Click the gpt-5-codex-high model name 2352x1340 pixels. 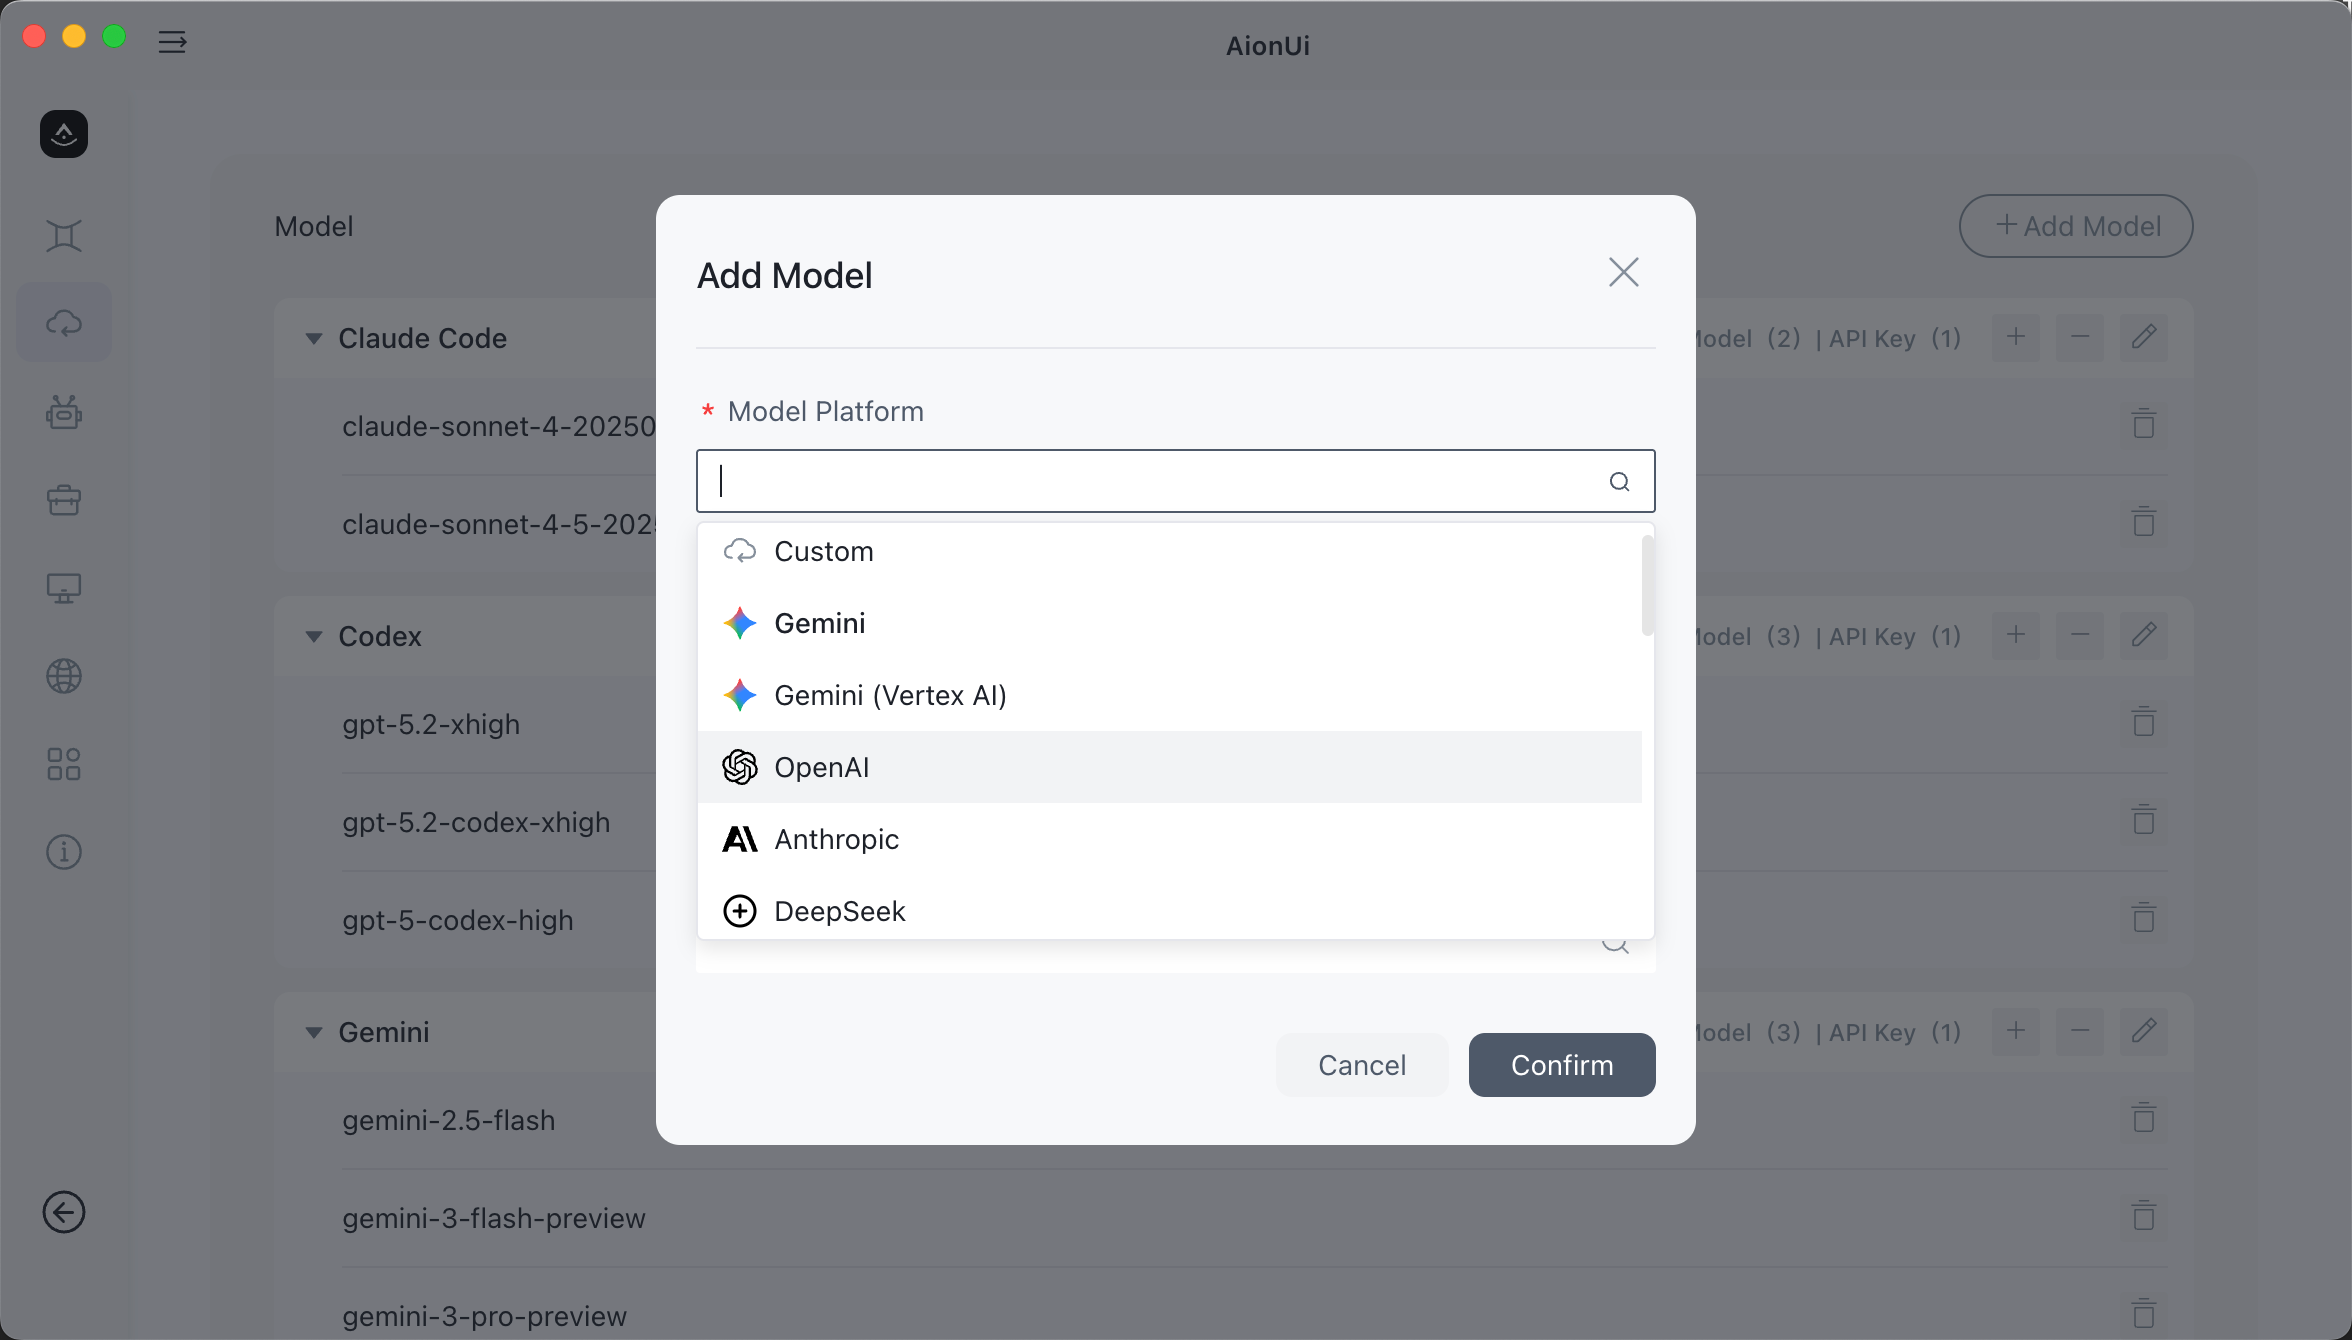[458, 920]
